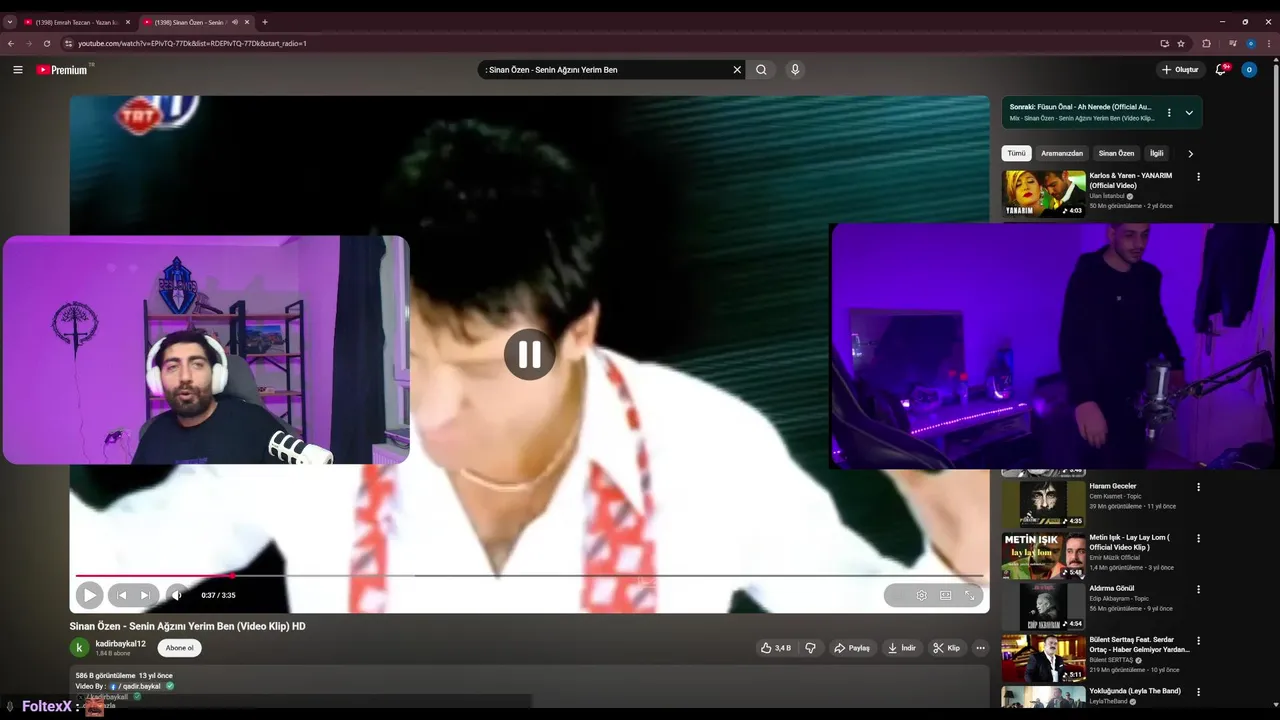Open the Chrome three-dot menu
Image resolution: width=1280 pixels, height=720 pixels.
pyautogui.click(x=1270, y=43)
